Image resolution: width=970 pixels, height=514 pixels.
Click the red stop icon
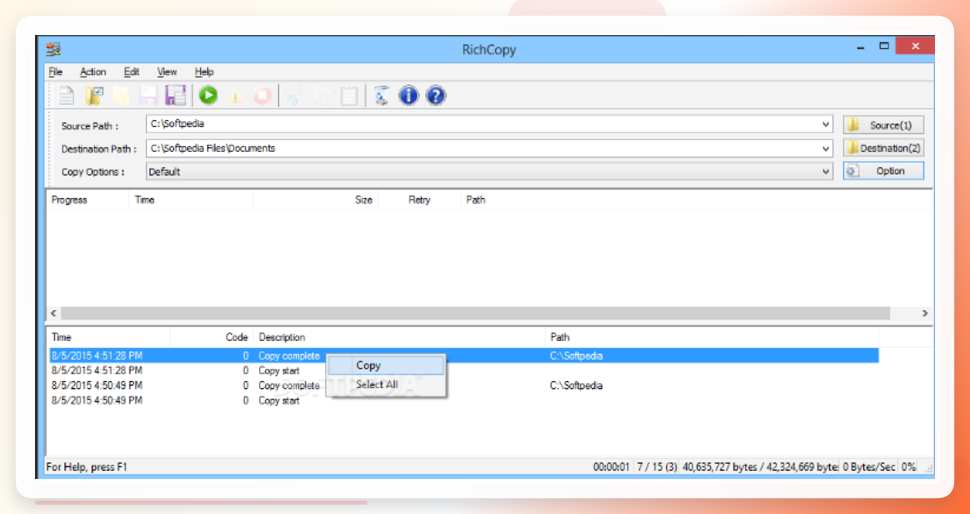coord(262,96)
